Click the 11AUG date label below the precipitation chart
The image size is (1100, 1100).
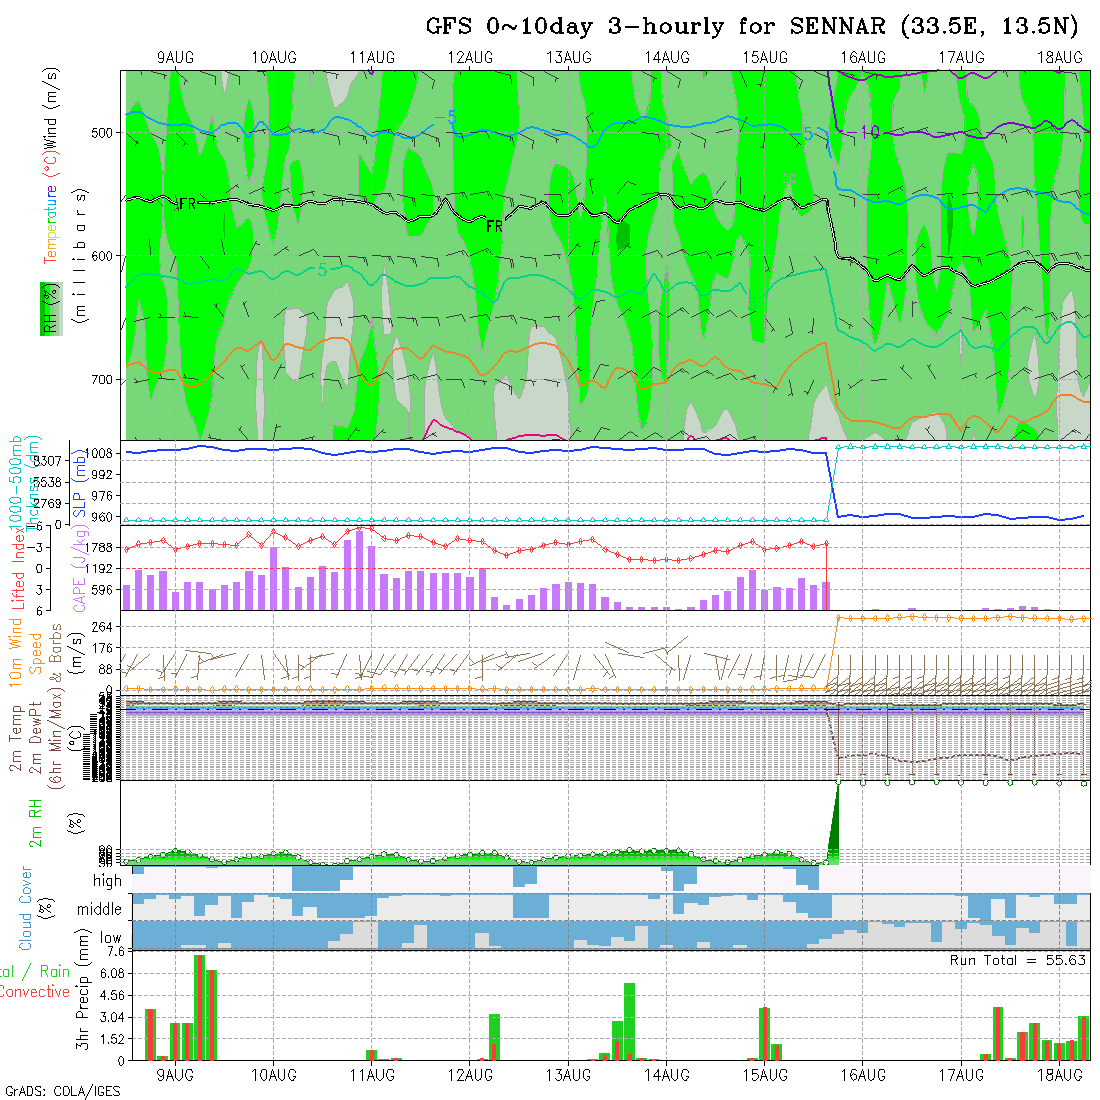pyautogui.click(x=372, y=1075)
